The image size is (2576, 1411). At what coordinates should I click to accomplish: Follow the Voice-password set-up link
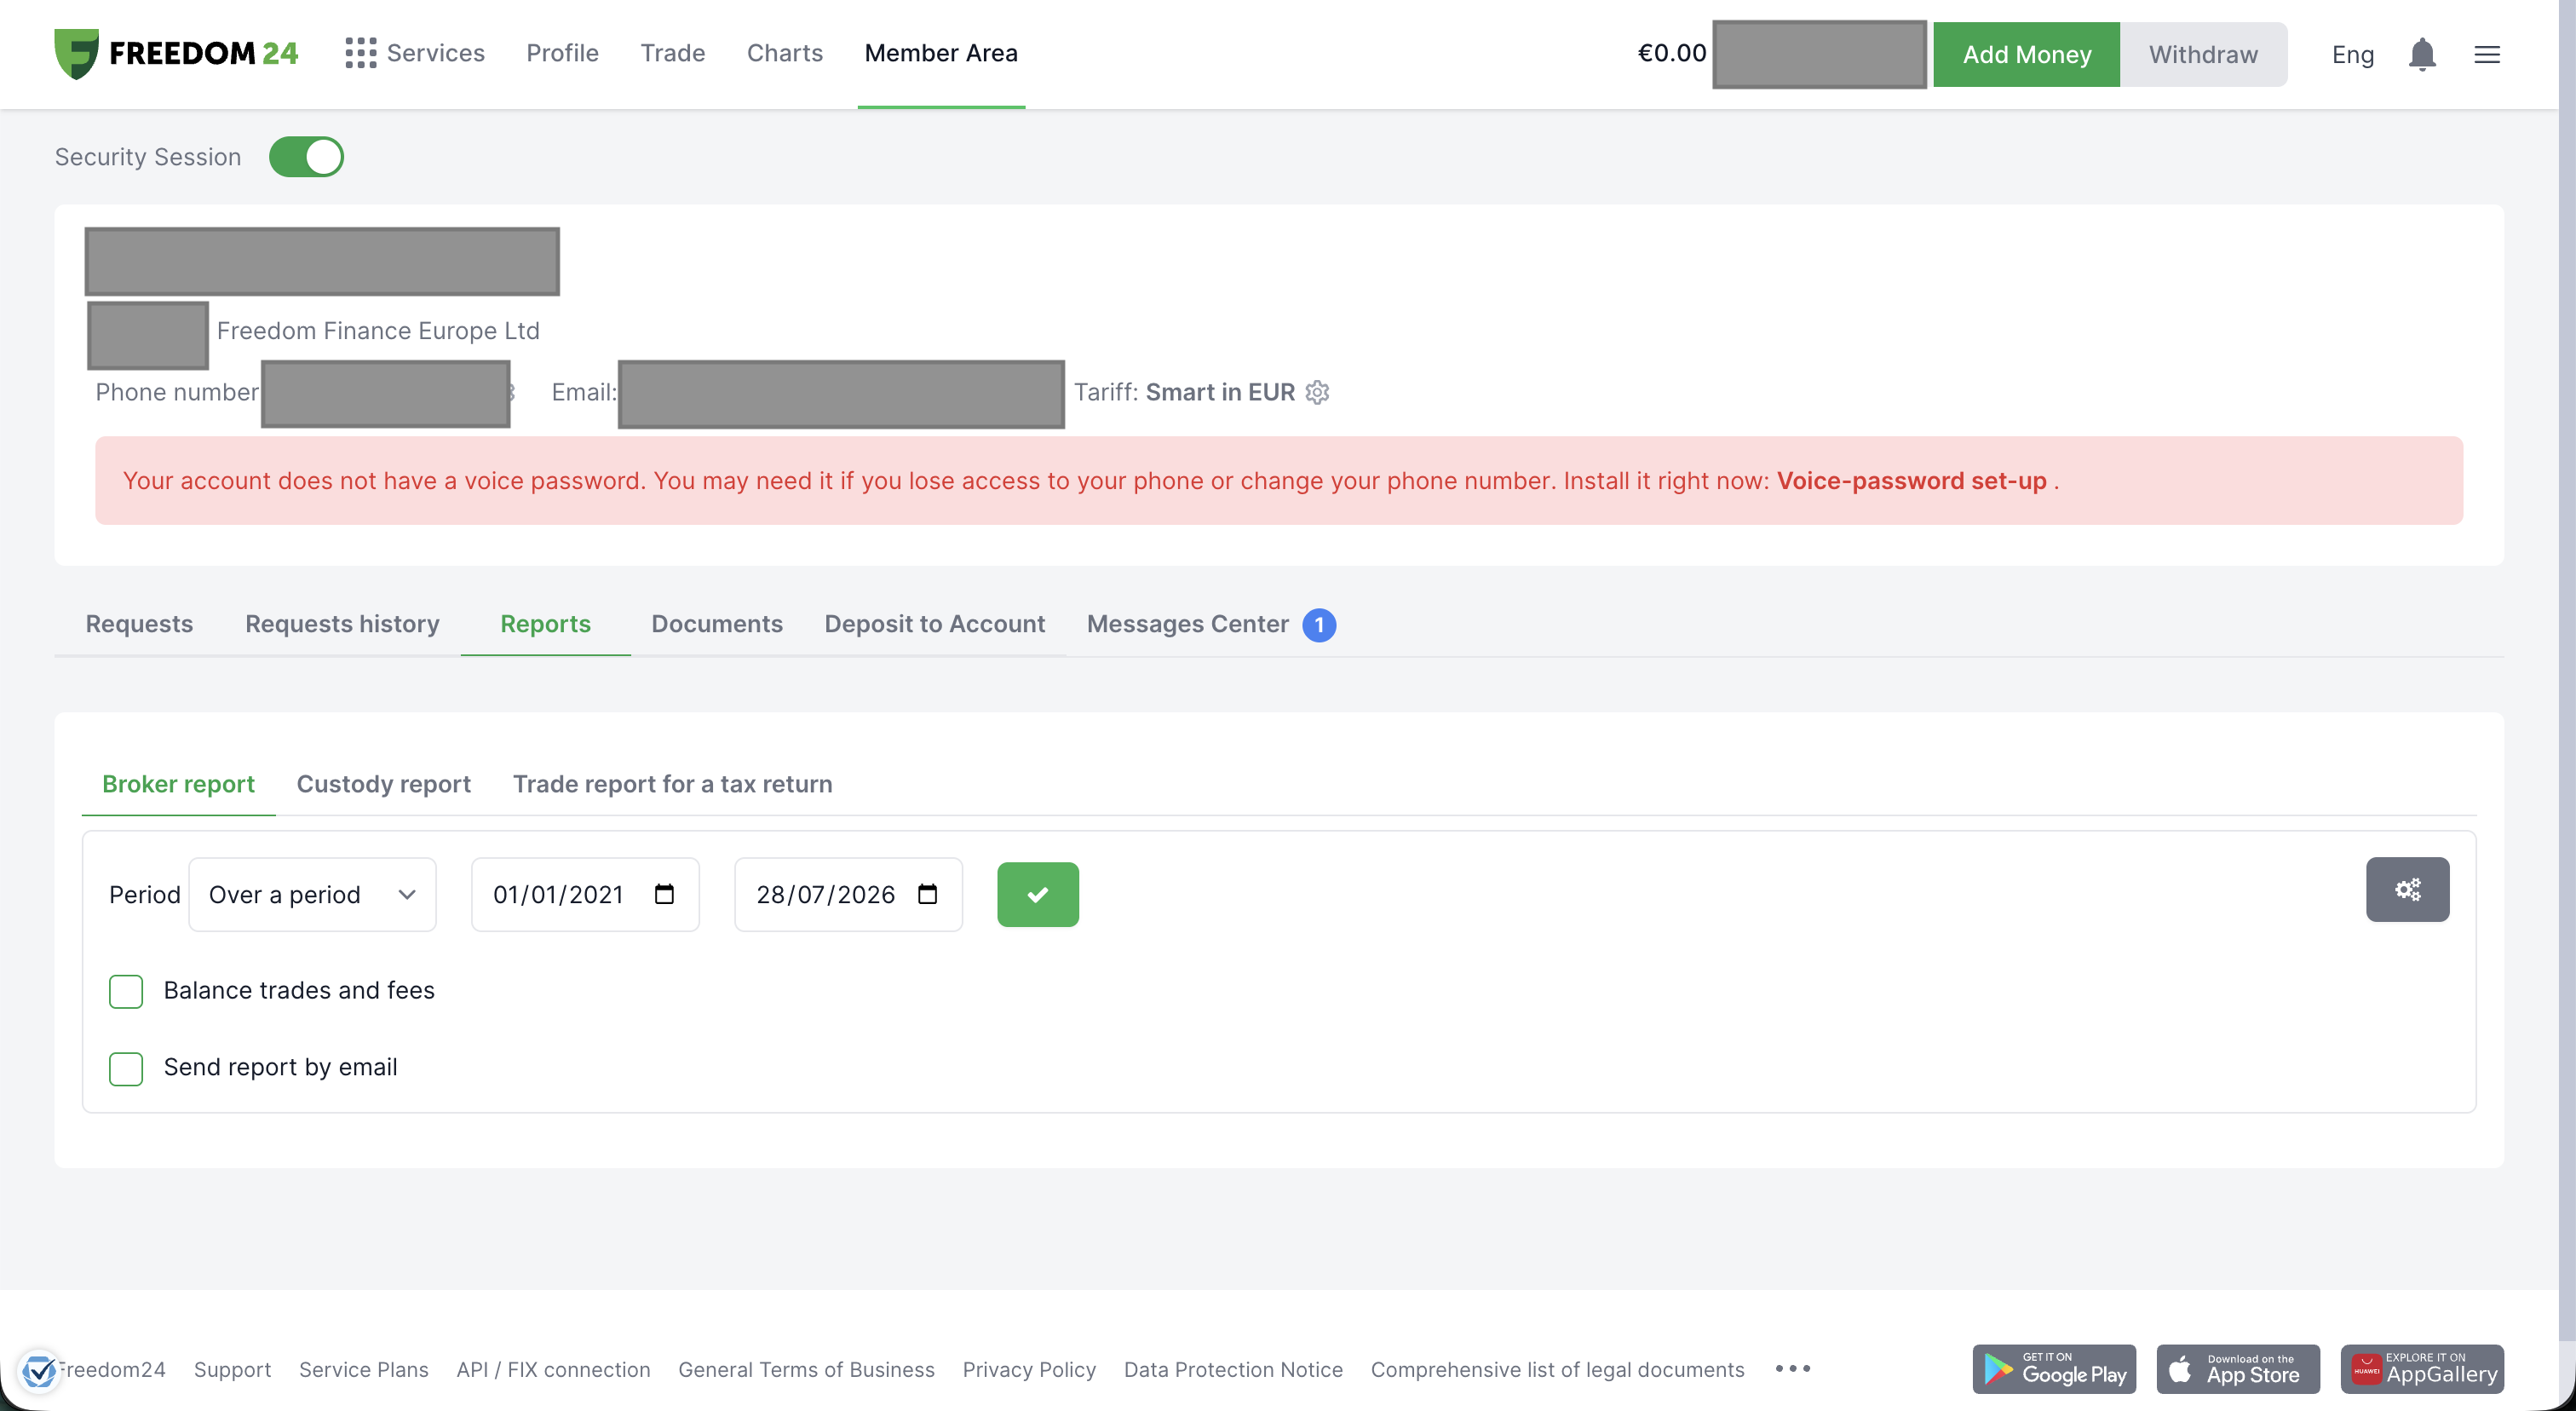click(1911, 481)
